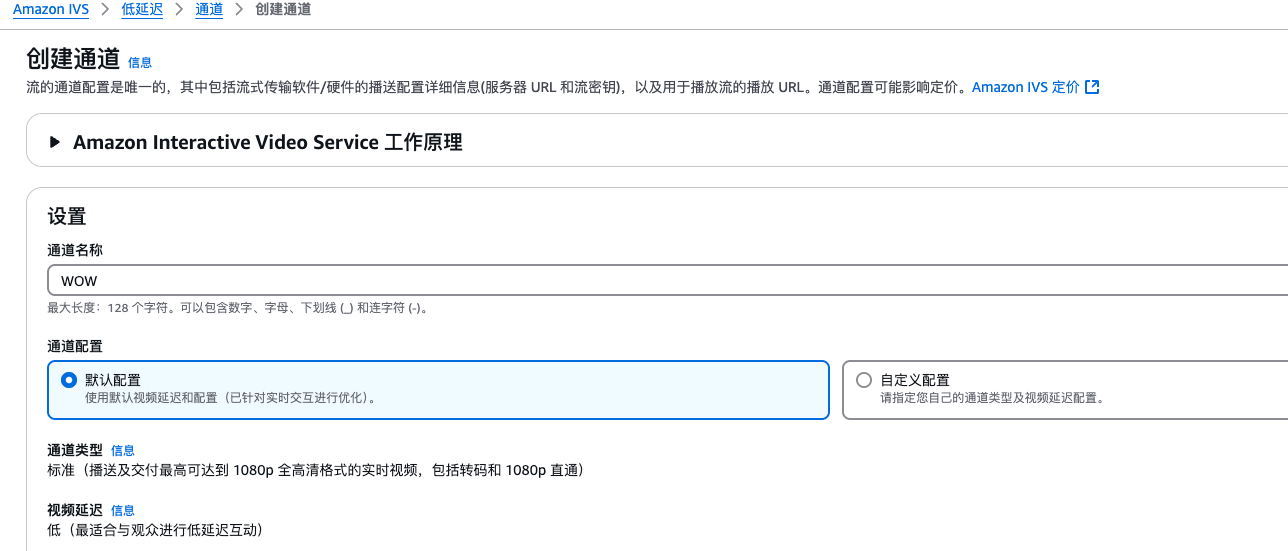
Task: Navigate to 通道 breadcrumb link
Action: coord(209,9)
